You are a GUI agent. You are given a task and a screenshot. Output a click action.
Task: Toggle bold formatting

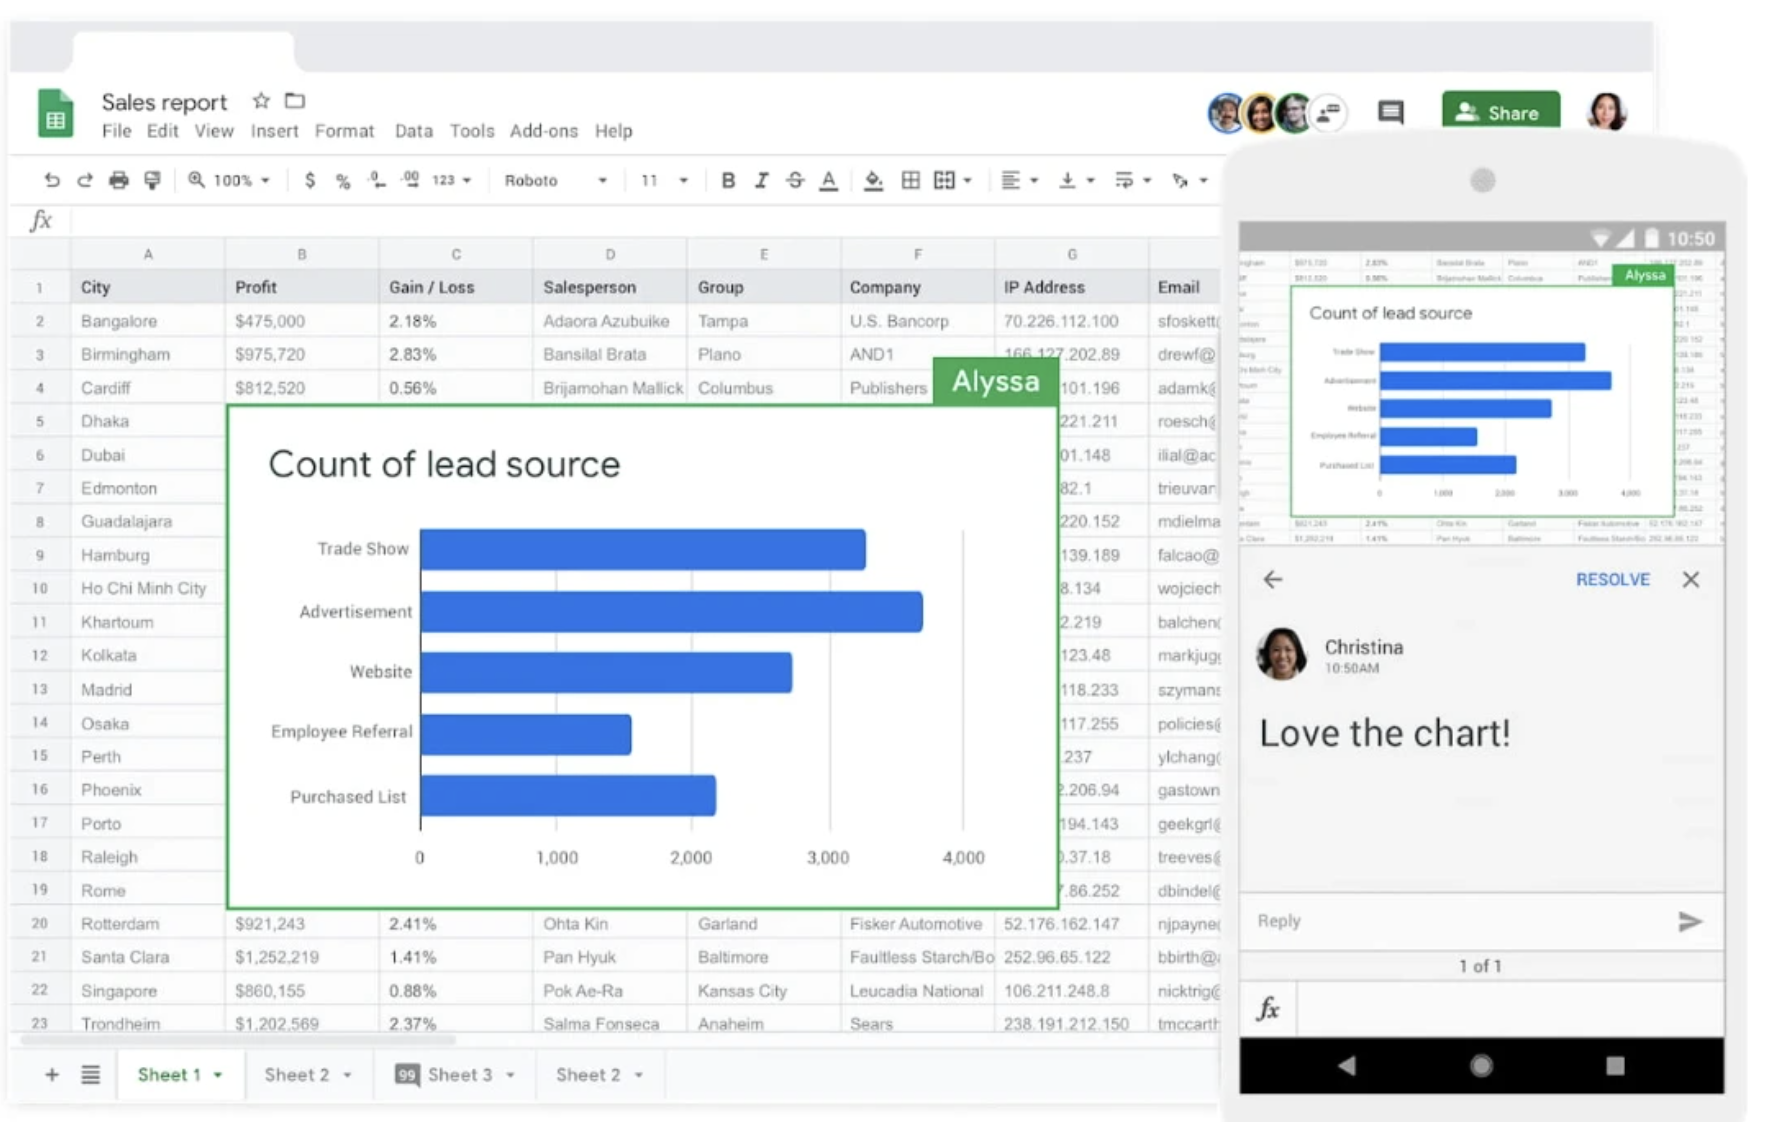coord(728,180)
